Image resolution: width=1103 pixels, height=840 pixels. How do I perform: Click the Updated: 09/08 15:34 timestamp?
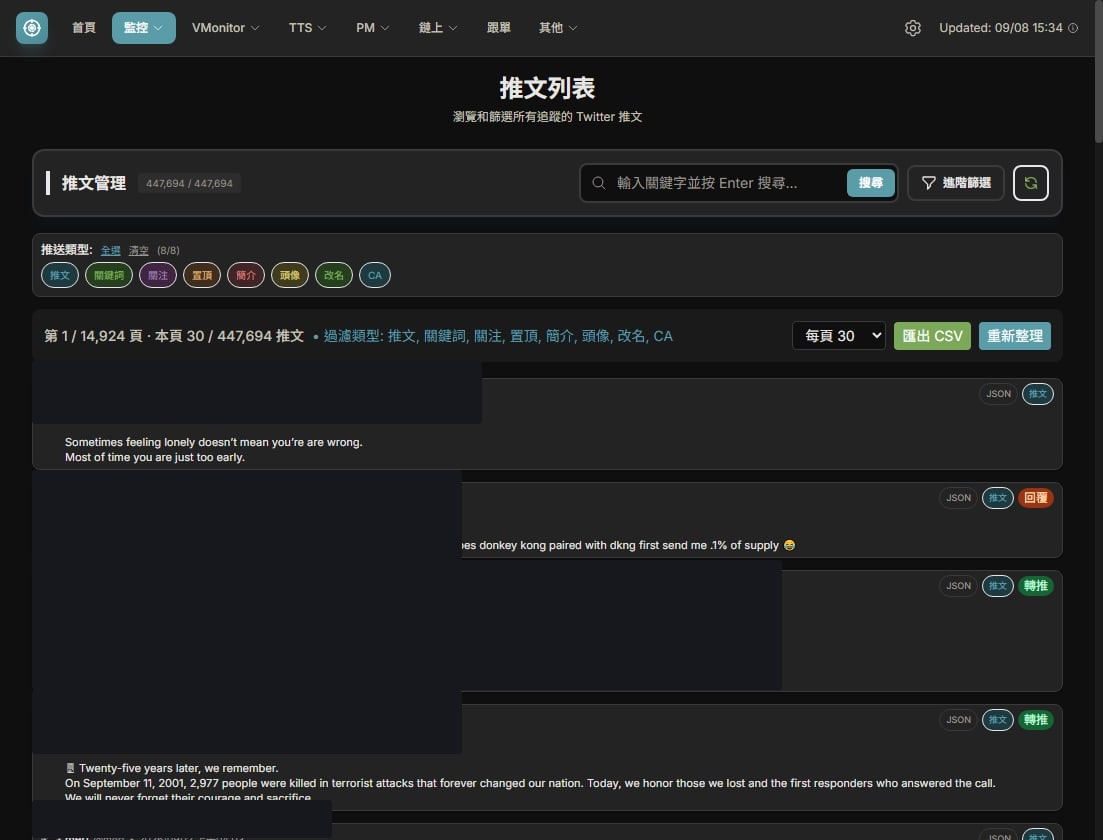click(x=1000, y=28)
